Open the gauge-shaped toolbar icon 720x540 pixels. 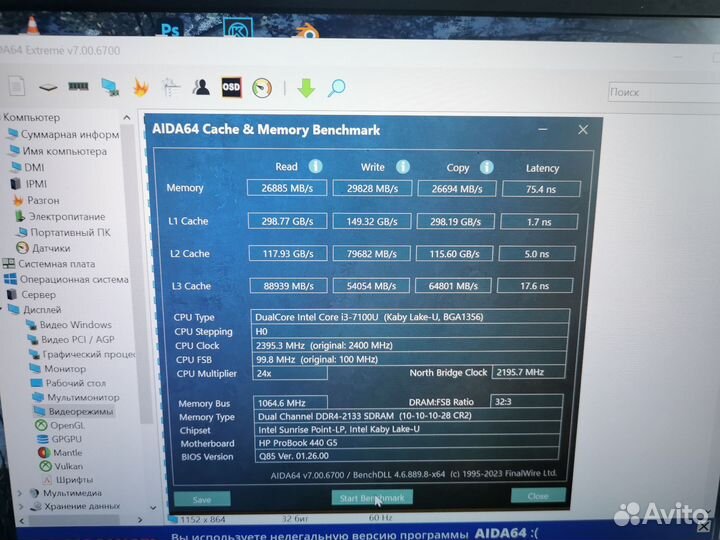coord(262,88)
